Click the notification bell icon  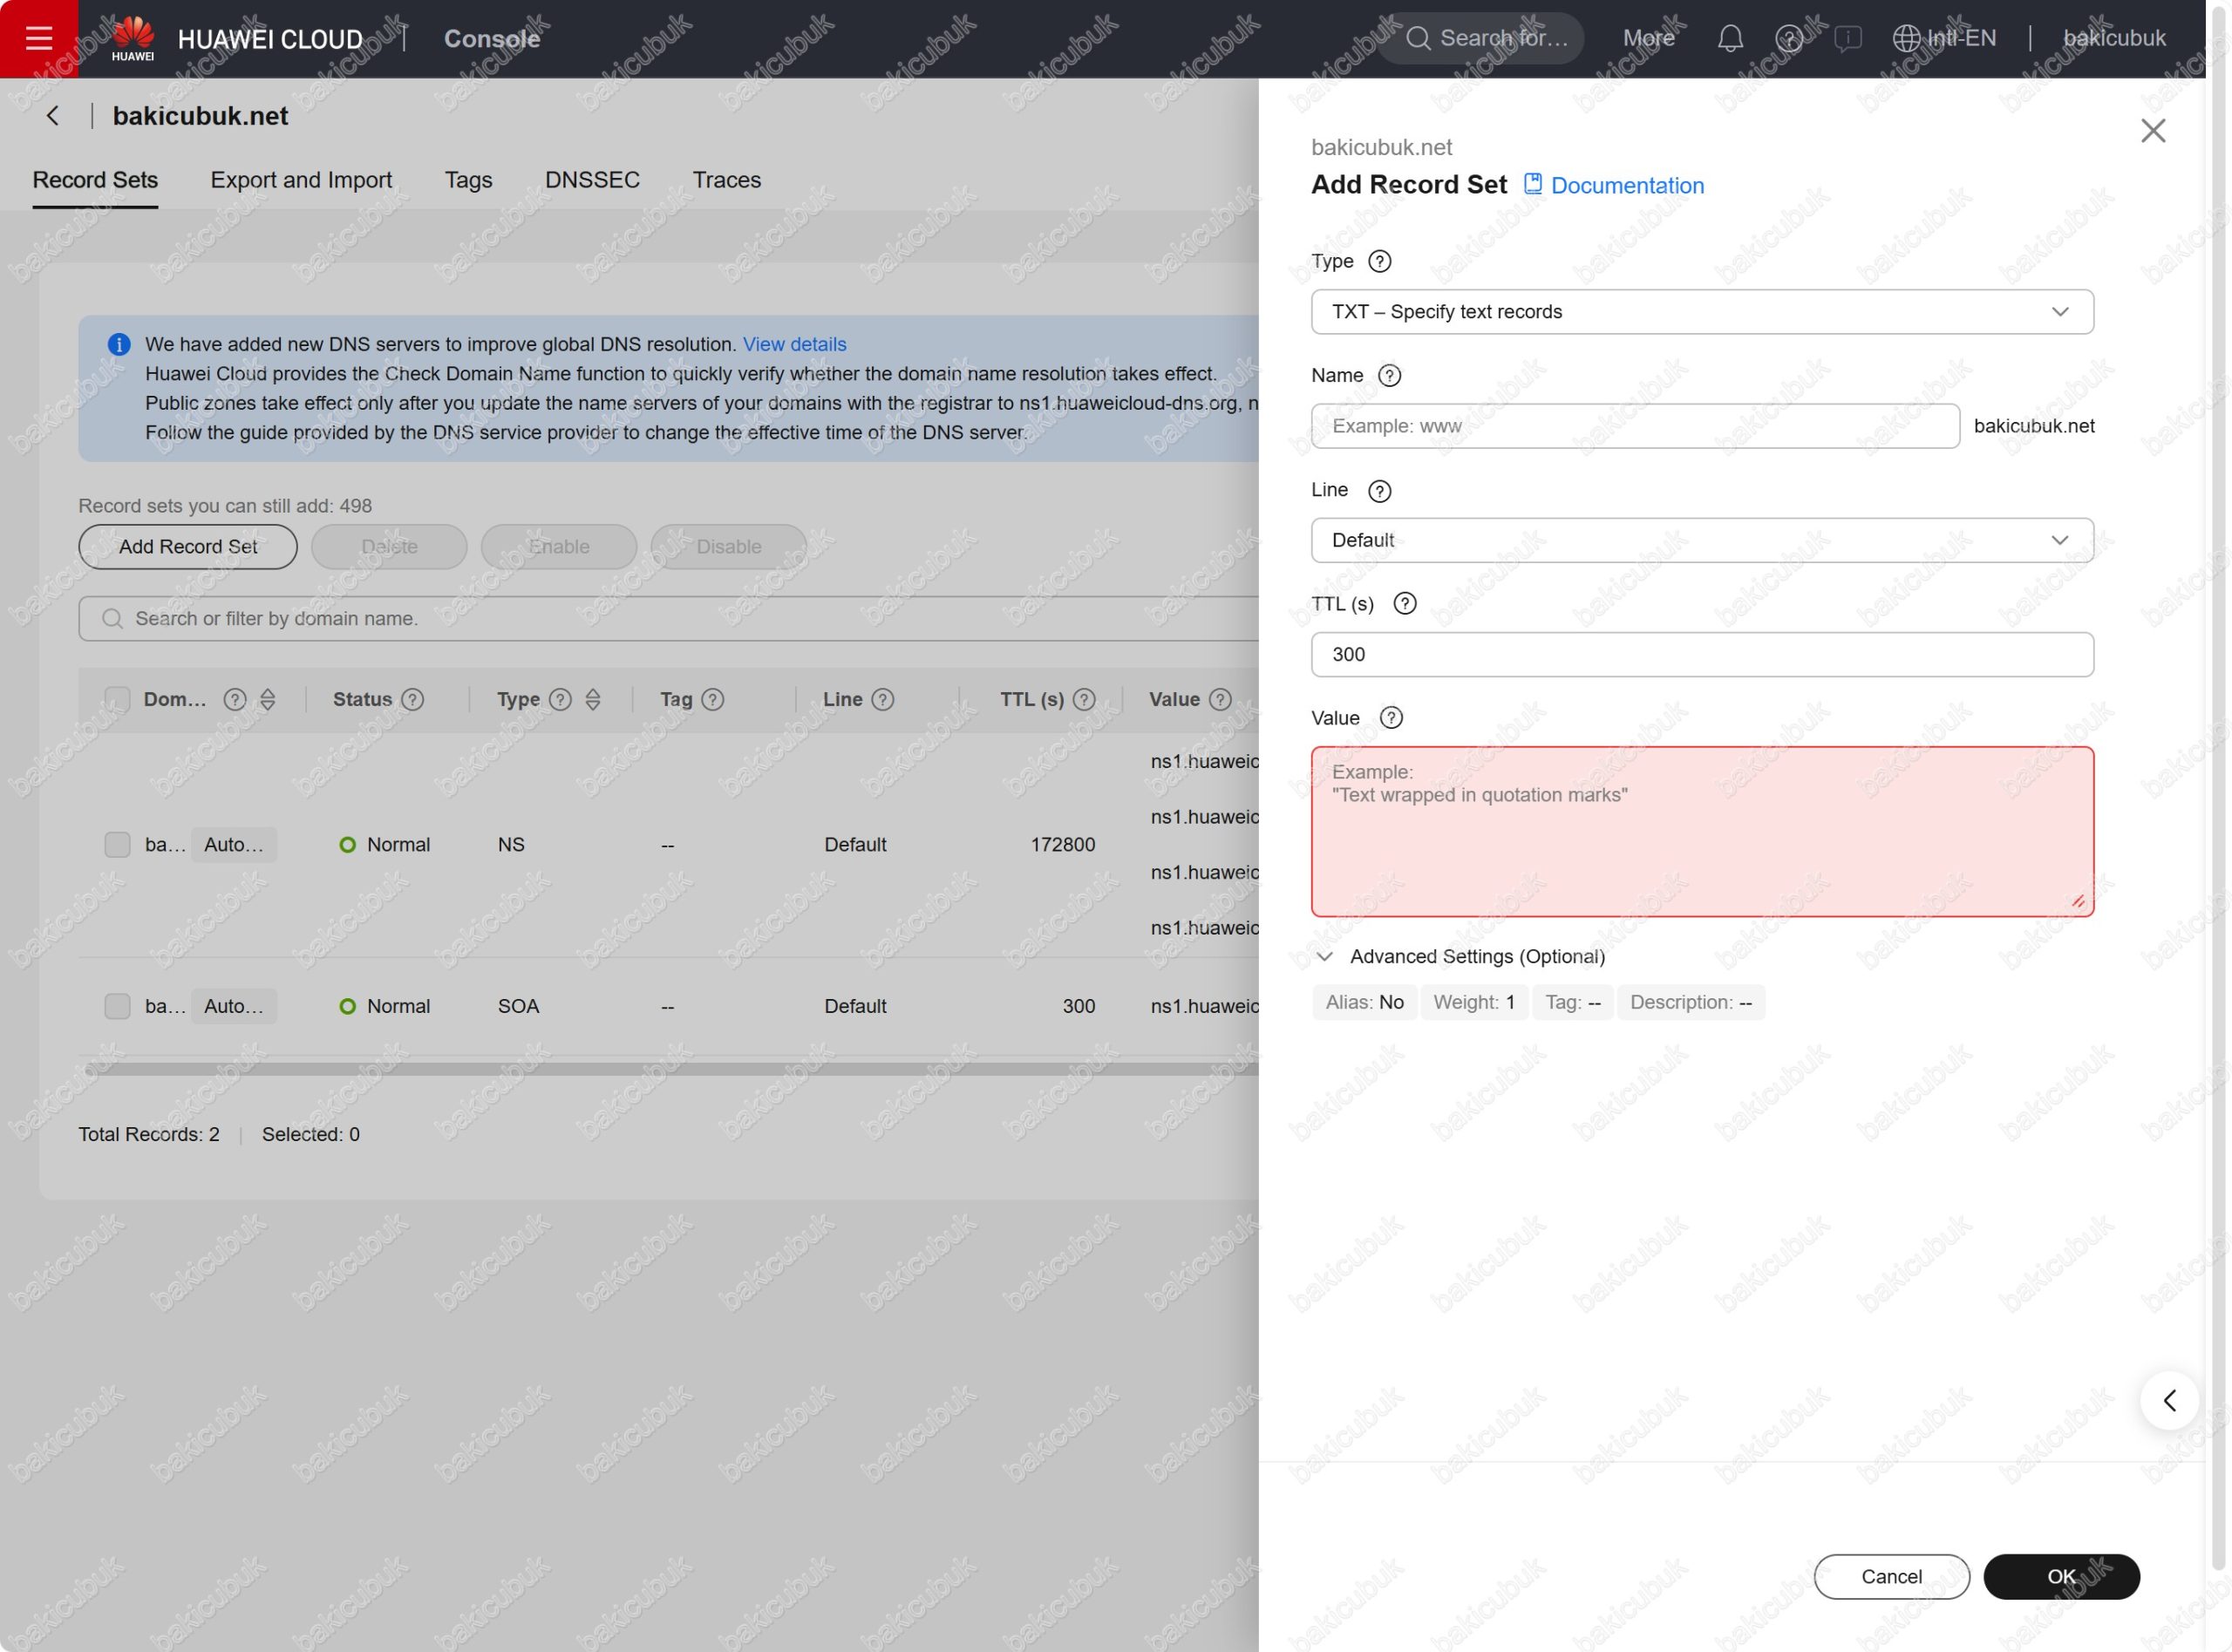(1730, 38)
